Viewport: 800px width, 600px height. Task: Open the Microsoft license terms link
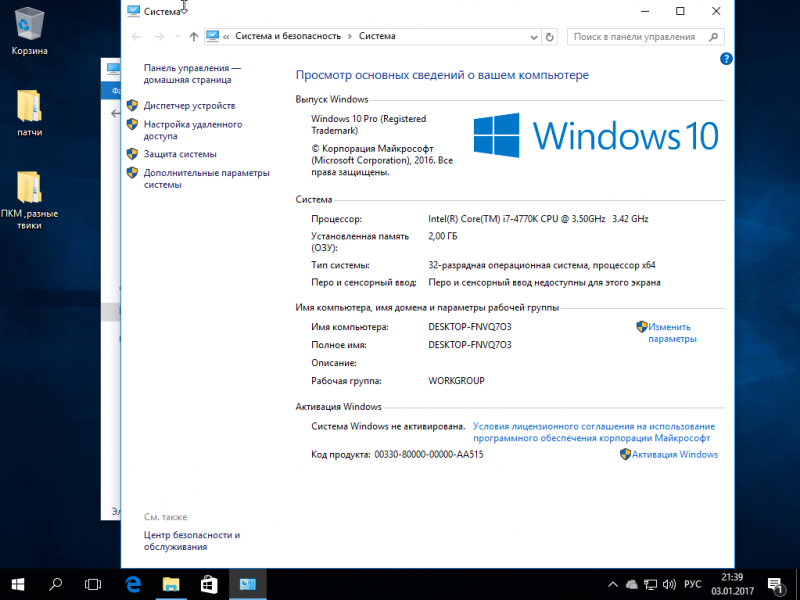pos(594,432)
